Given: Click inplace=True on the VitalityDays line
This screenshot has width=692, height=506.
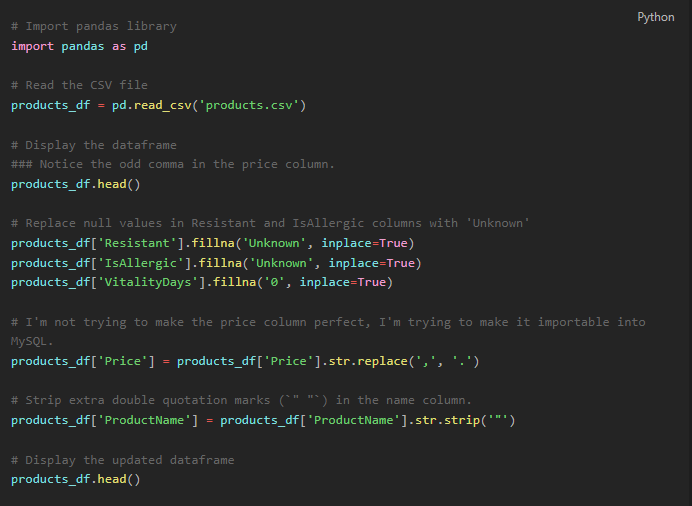Looking at the screenshot, I should 343,282.
